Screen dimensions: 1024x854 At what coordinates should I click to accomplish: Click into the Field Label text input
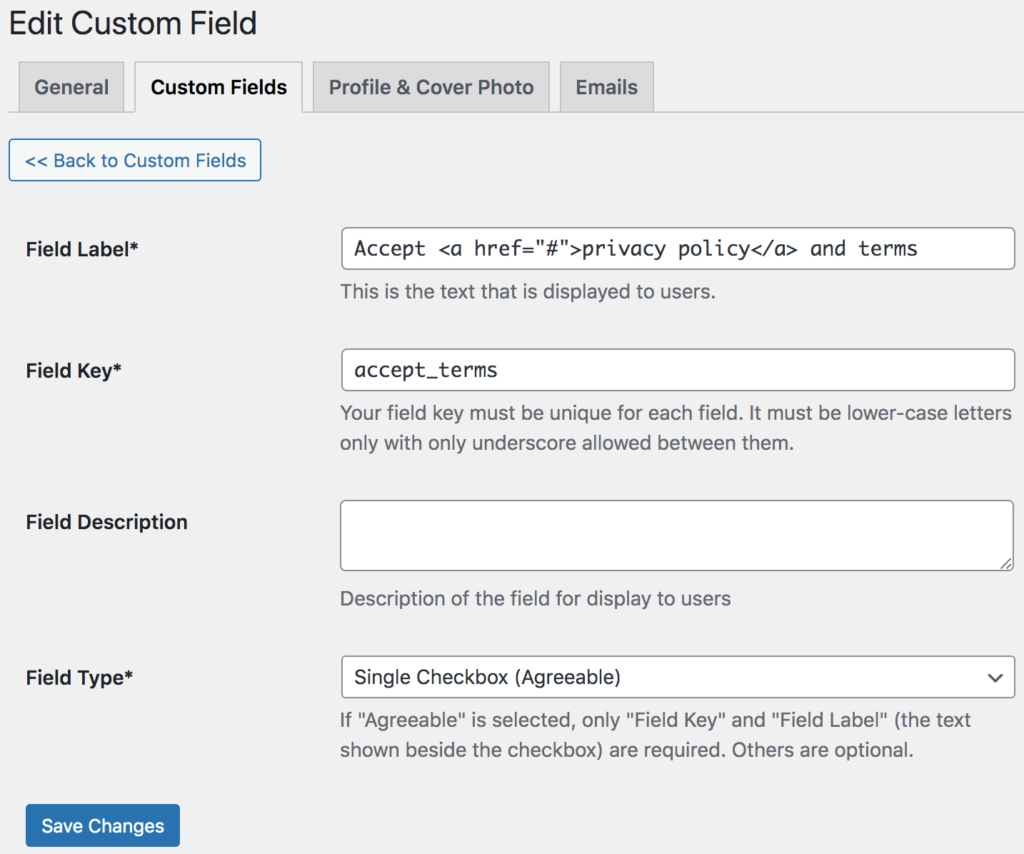[678, 248]
